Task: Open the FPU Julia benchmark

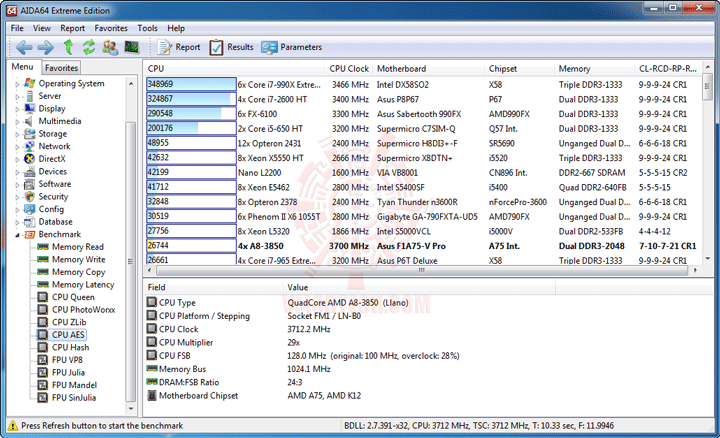Action: tap(68, 372)
